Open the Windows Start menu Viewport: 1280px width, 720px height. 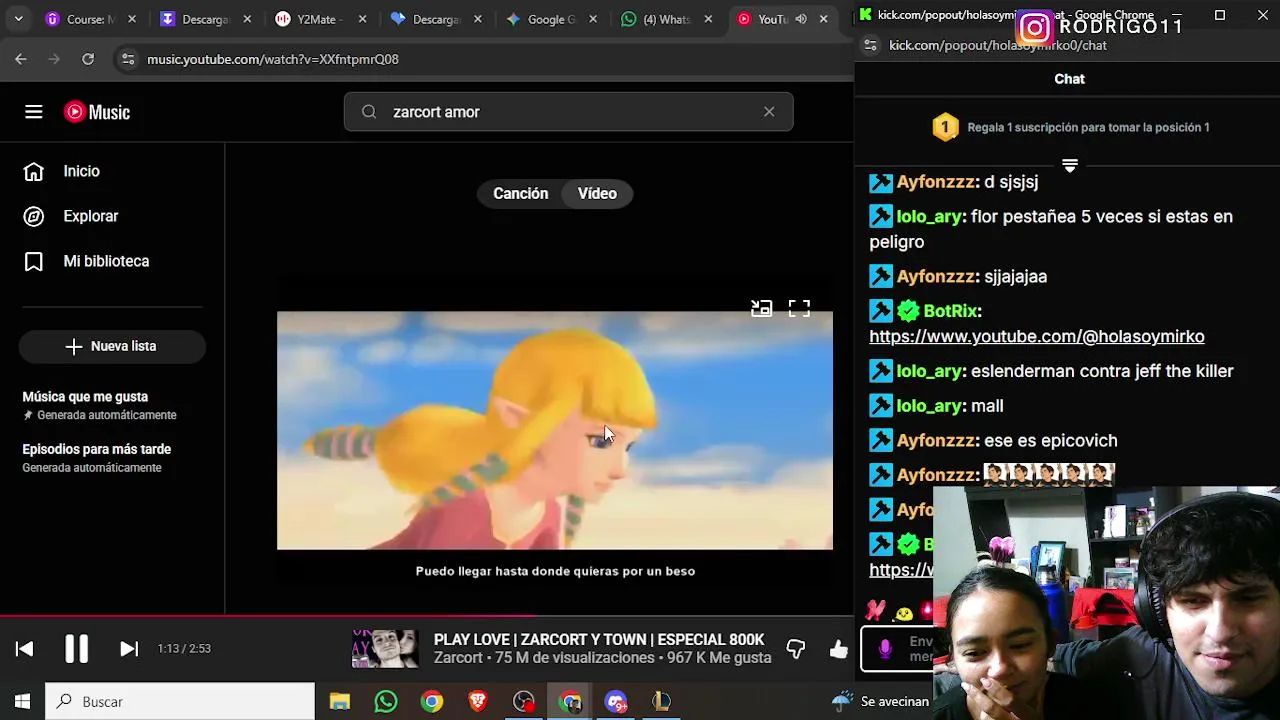[x=22, y=702]
